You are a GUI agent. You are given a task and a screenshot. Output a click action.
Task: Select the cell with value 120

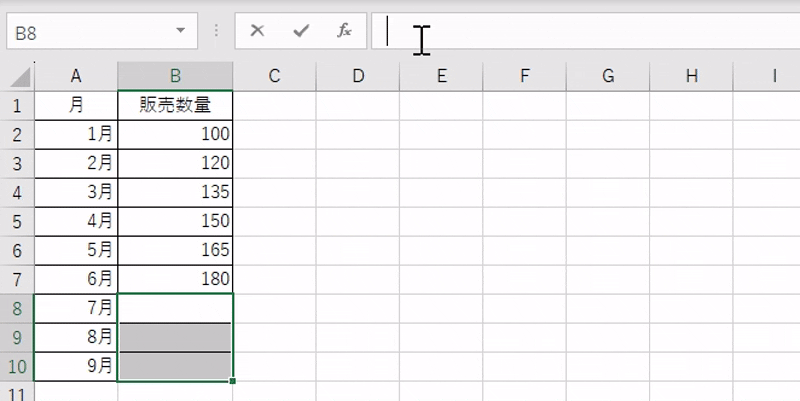[x=175, y=164]
